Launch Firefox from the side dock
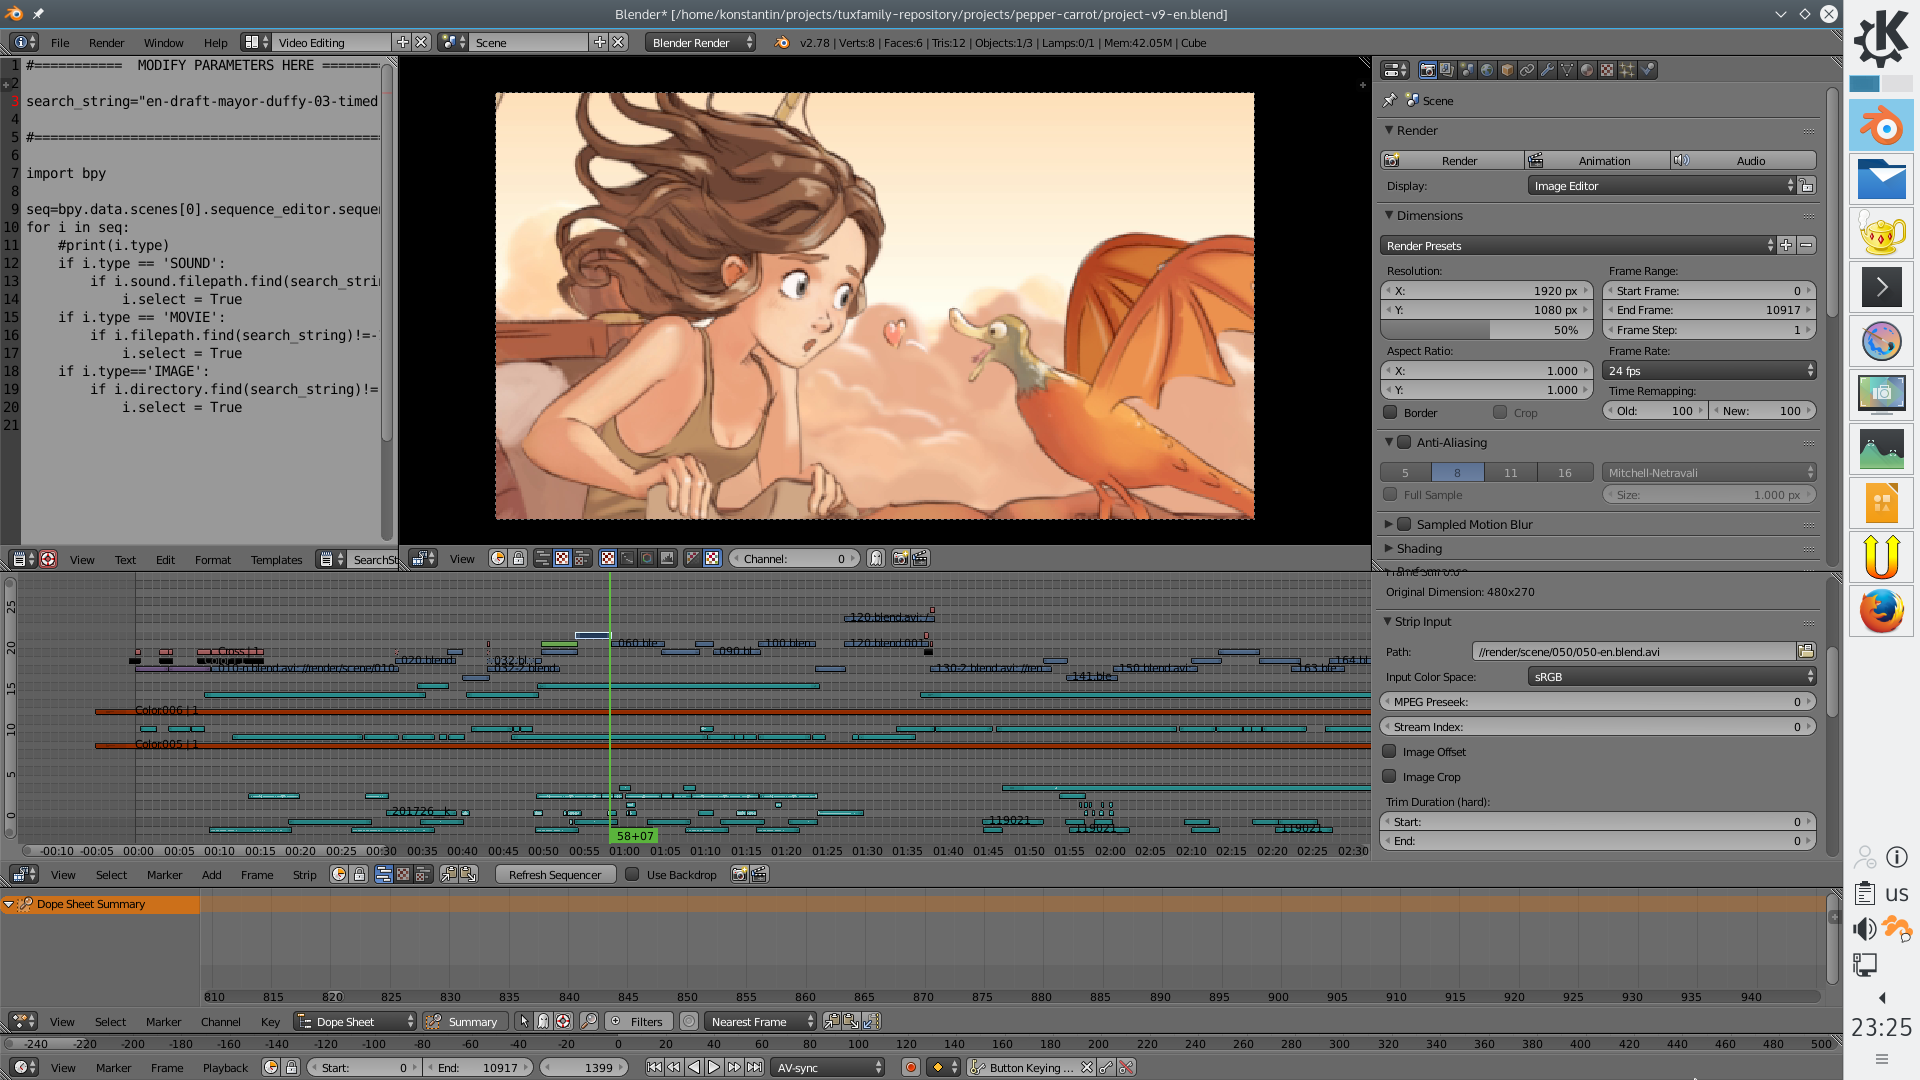The height and width of the screenshot is (1080, 1920). (1881, 610)
